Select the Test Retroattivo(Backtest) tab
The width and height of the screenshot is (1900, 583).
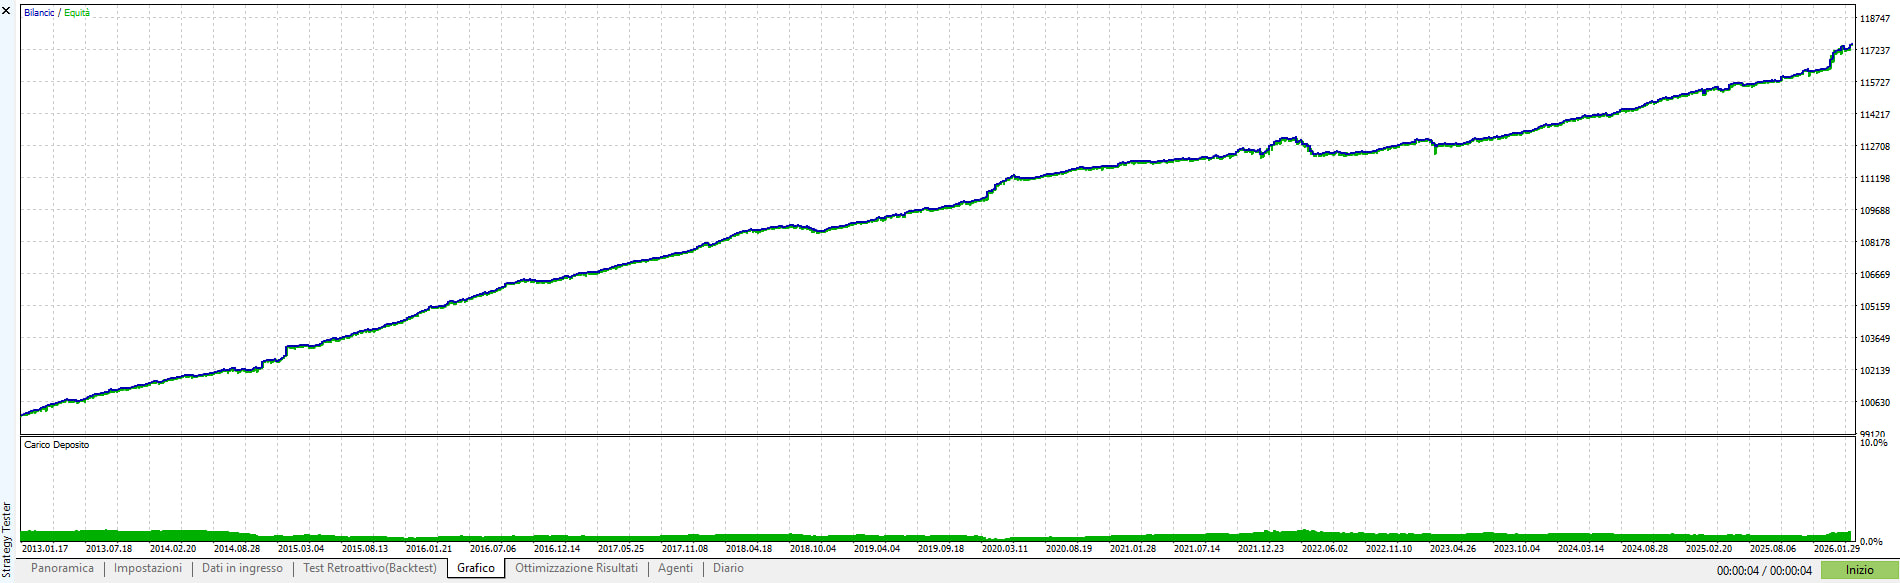370,568
